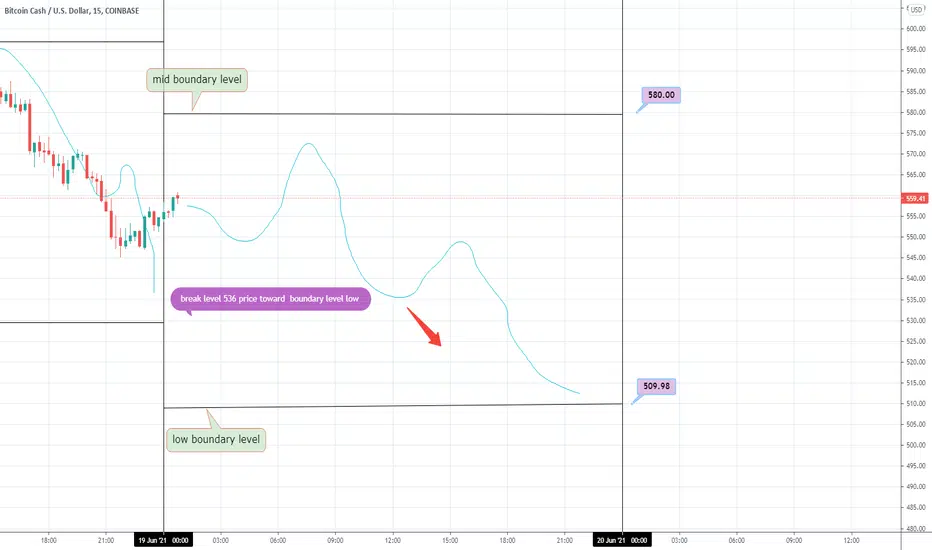Click the purple 'break level 536' callout
Screen dimensions: 932x550
[270, 298]
